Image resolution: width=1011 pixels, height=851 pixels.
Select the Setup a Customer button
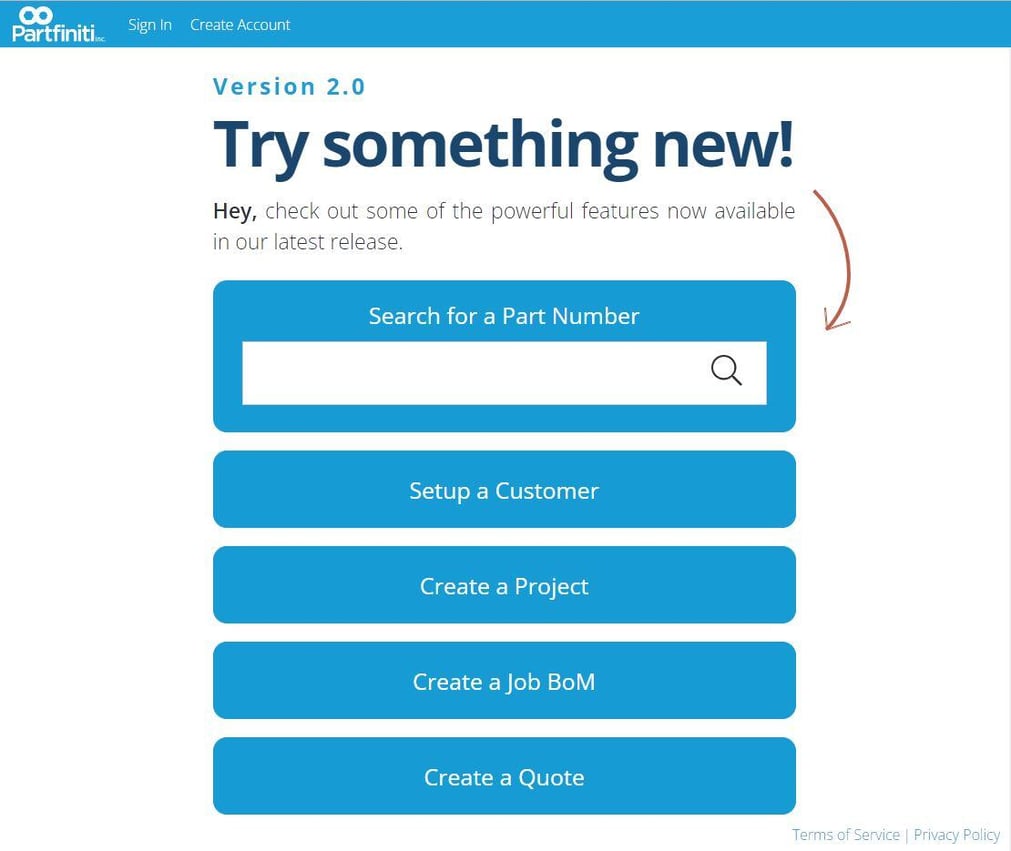pos(504,489)
